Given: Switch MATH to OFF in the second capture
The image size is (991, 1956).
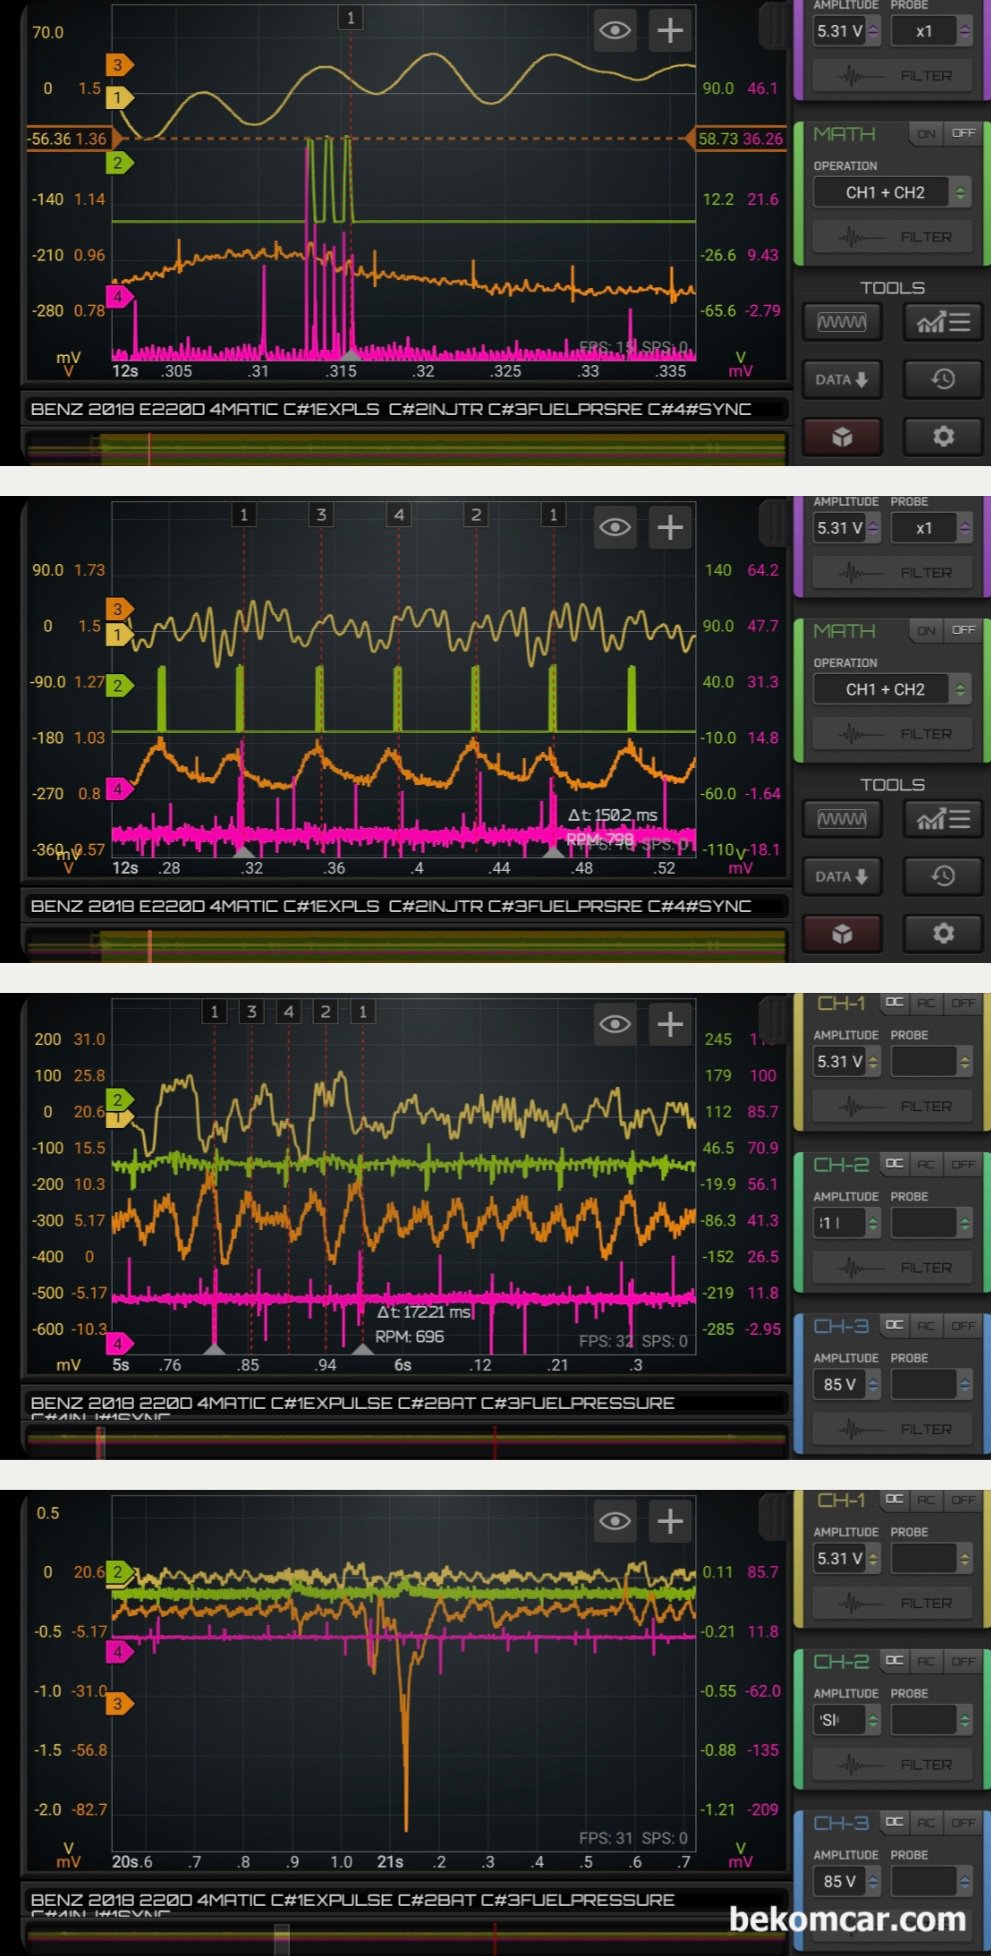Looking at the screenshot, I should coord(963,630).
